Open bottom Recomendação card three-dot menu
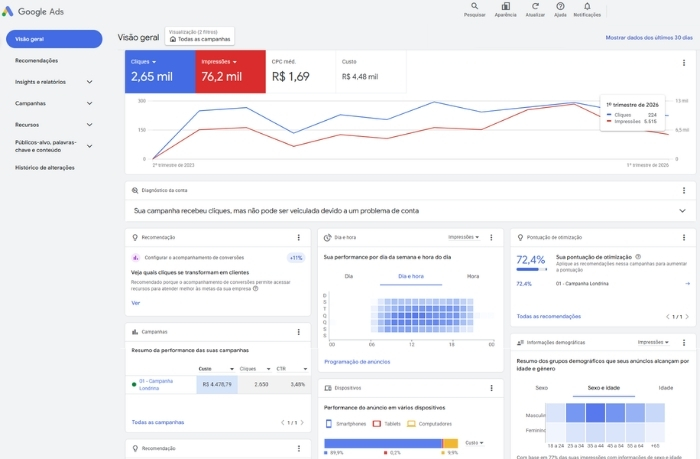Image resolution: width=700 pixels, height=459 pixels. point(299,448)
